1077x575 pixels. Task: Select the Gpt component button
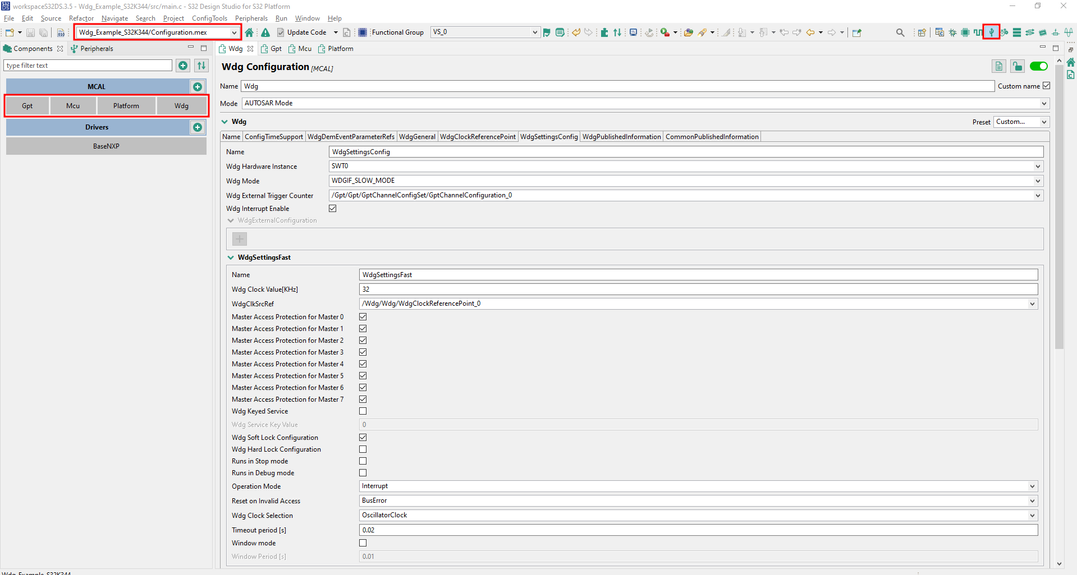[x=27, y=106]
